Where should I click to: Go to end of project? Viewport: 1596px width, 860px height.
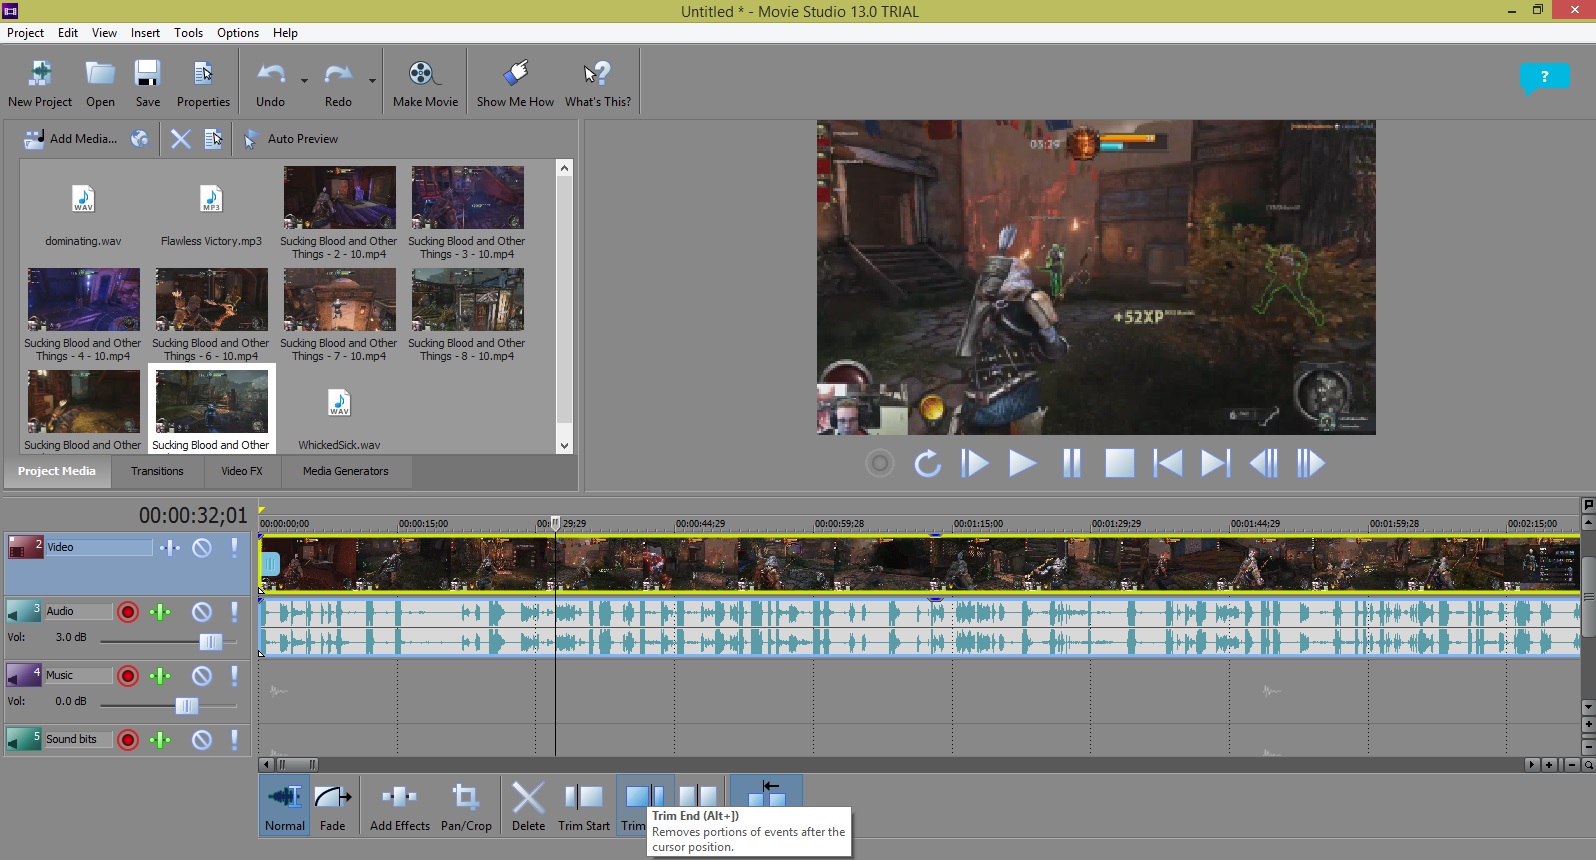click(1215, 463)
